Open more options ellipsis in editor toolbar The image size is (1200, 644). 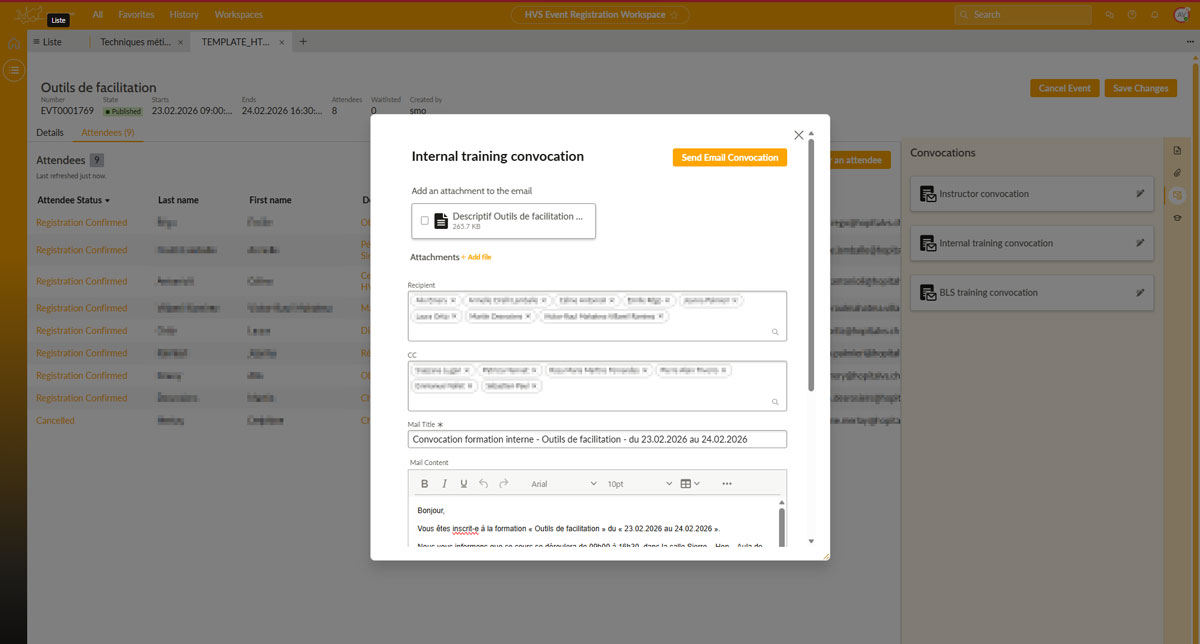727,484
